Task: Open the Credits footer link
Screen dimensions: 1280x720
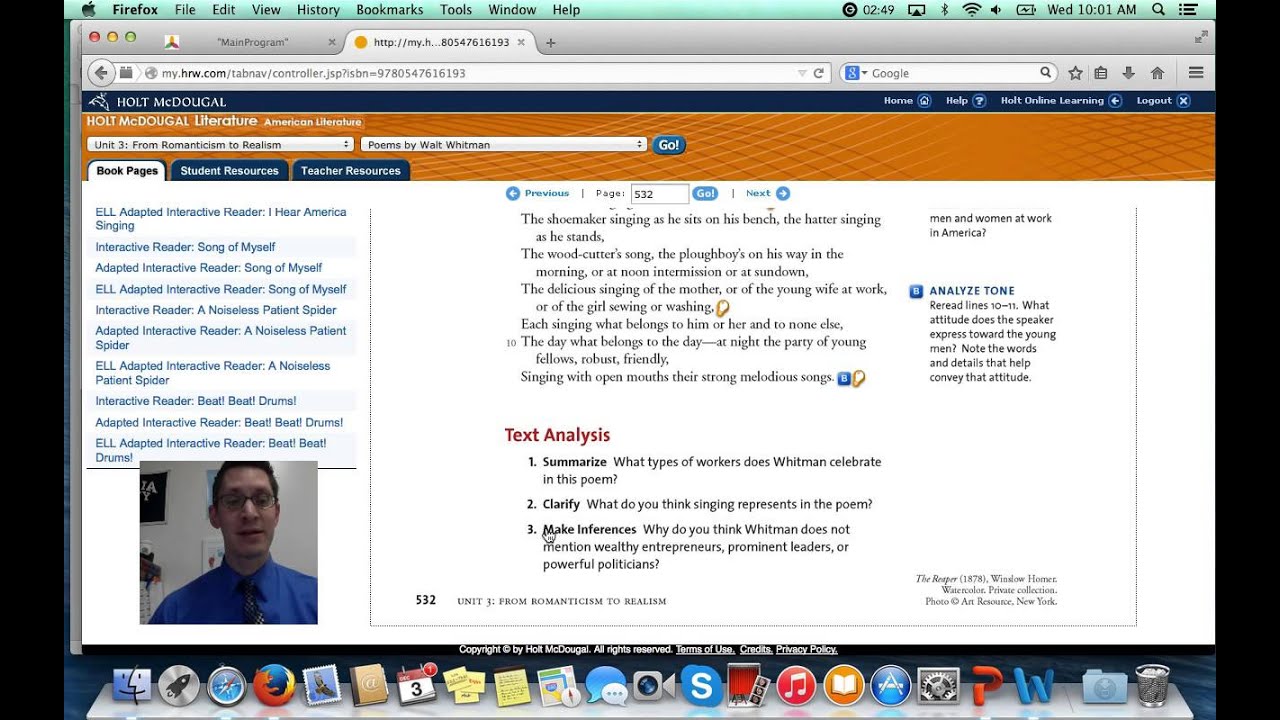Action: click(x=755, y=650)
